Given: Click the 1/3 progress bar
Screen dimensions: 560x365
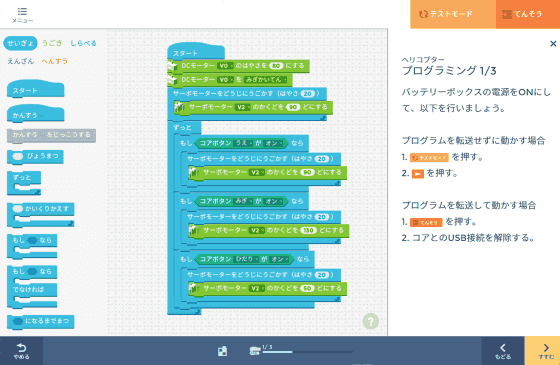Looking at the screenshot, I should (308, 352).
